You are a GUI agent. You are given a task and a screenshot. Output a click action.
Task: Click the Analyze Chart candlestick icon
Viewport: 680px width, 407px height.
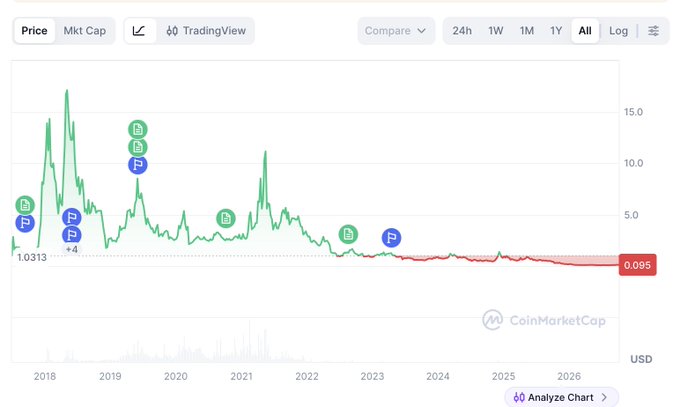pyautogui.click(x=519, y=397)
